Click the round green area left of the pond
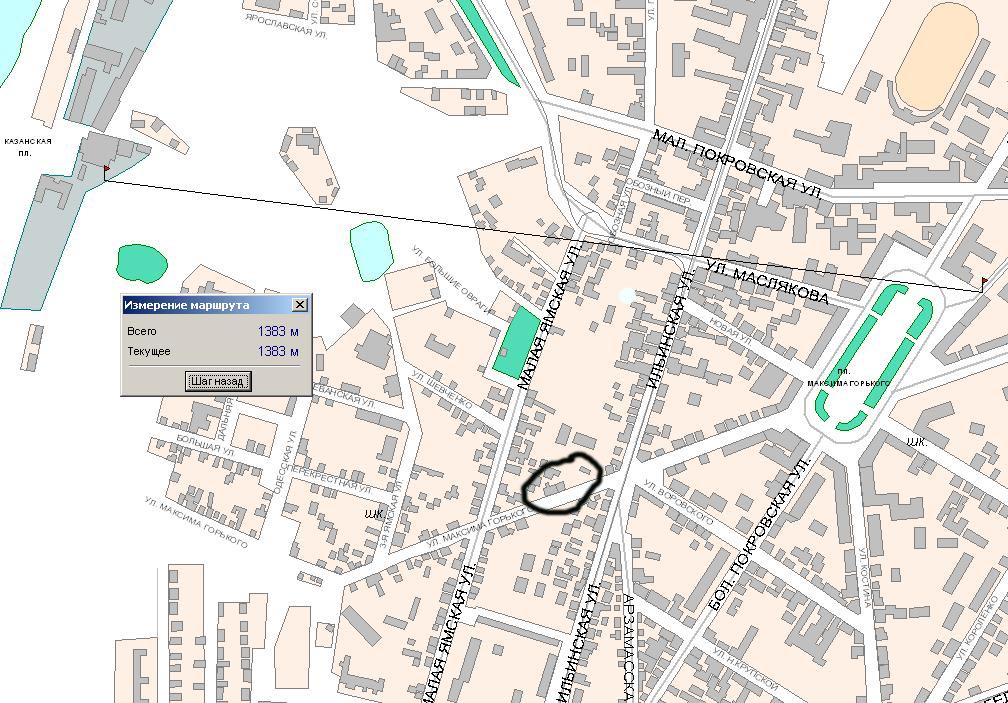The height and width of the screenshot is (703, 1008). 141,262
